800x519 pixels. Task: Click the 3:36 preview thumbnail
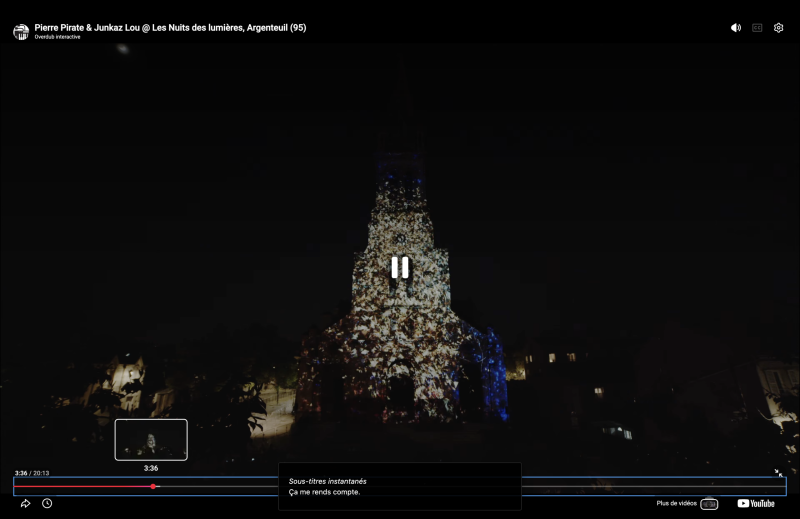(151, 440)
